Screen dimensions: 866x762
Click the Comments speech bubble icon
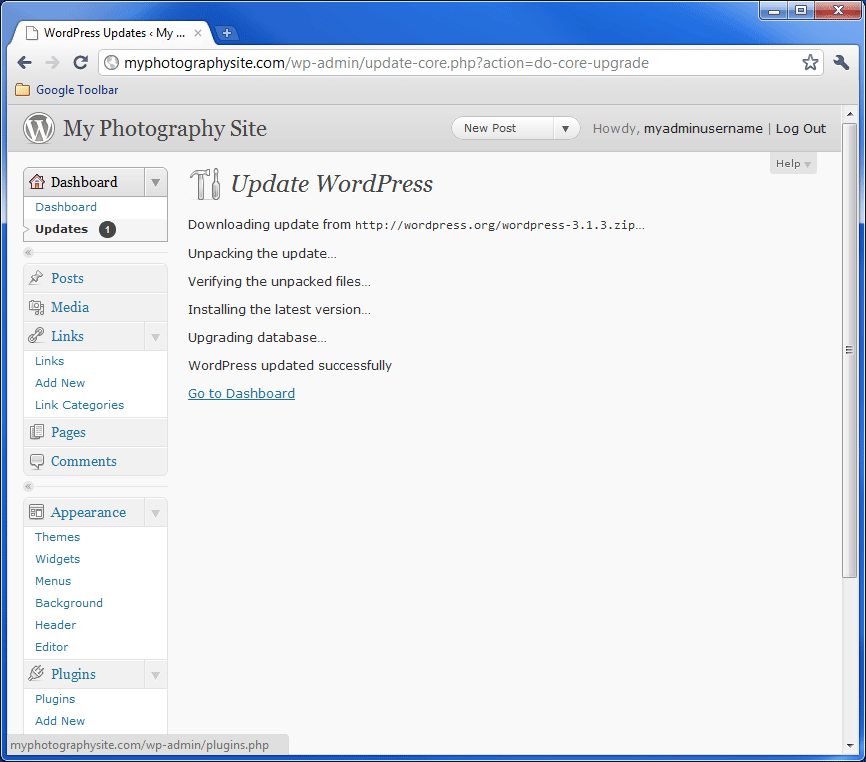tap(36, 462)
